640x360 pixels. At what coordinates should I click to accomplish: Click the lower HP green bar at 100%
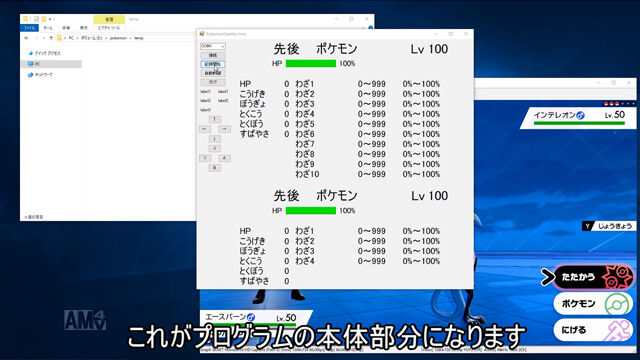click(311, 211)
